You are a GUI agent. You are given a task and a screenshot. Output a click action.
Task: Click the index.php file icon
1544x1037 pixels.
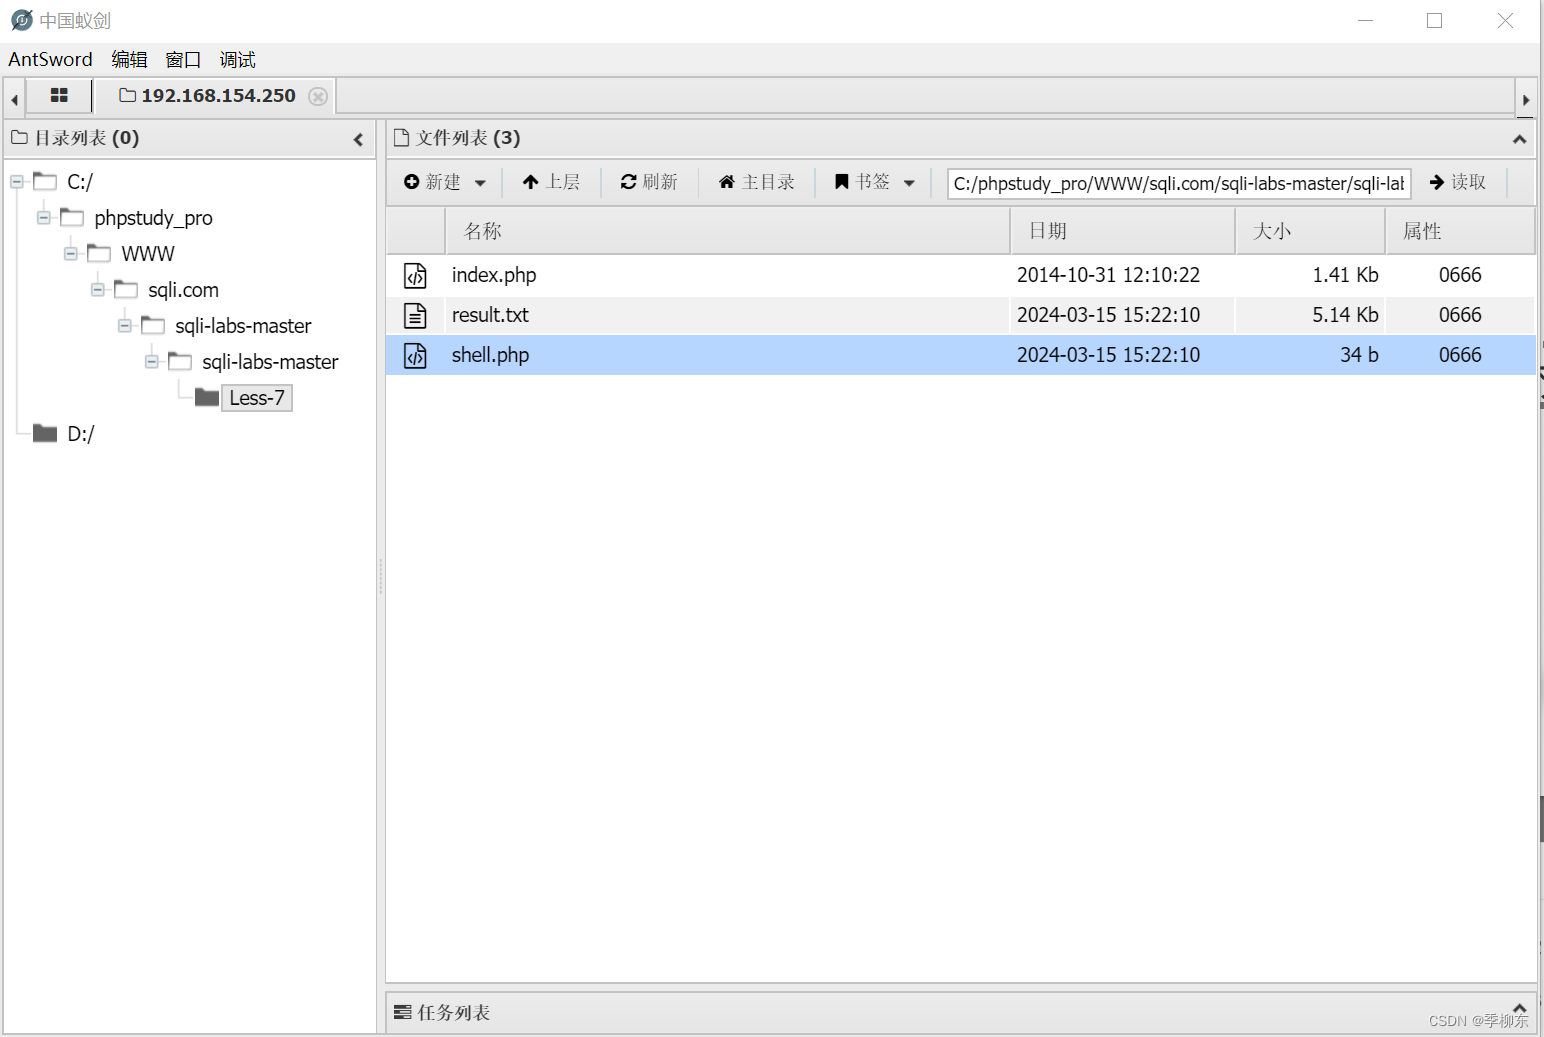tap(415, 275)
